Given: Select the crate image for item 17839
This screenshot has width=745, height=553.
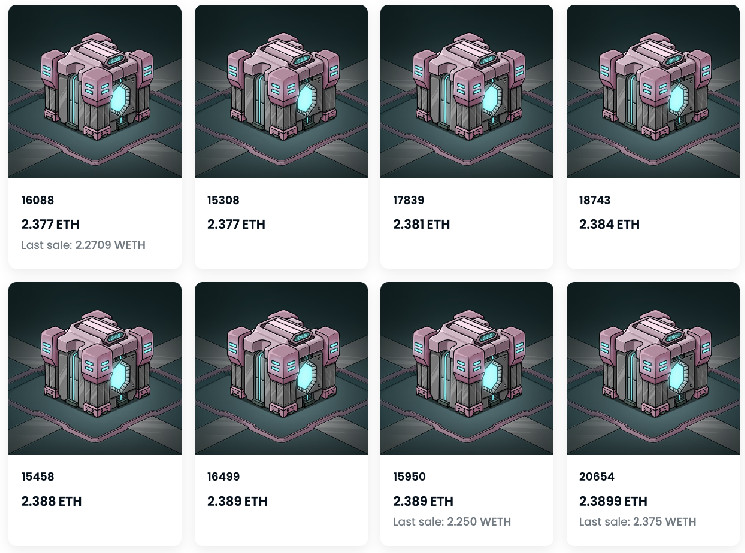Looking at the screenshot, I should (467, 91).
